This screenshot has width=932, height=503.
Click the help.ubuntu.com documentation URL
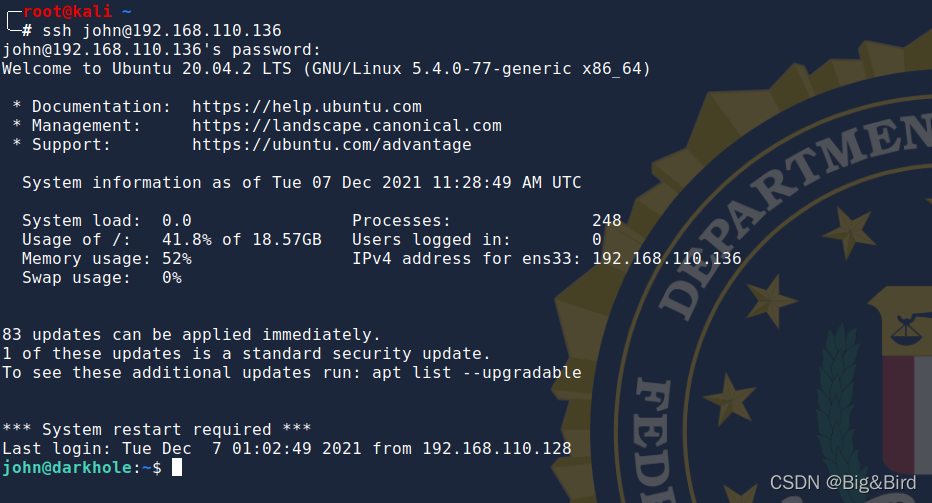[307, 106]
